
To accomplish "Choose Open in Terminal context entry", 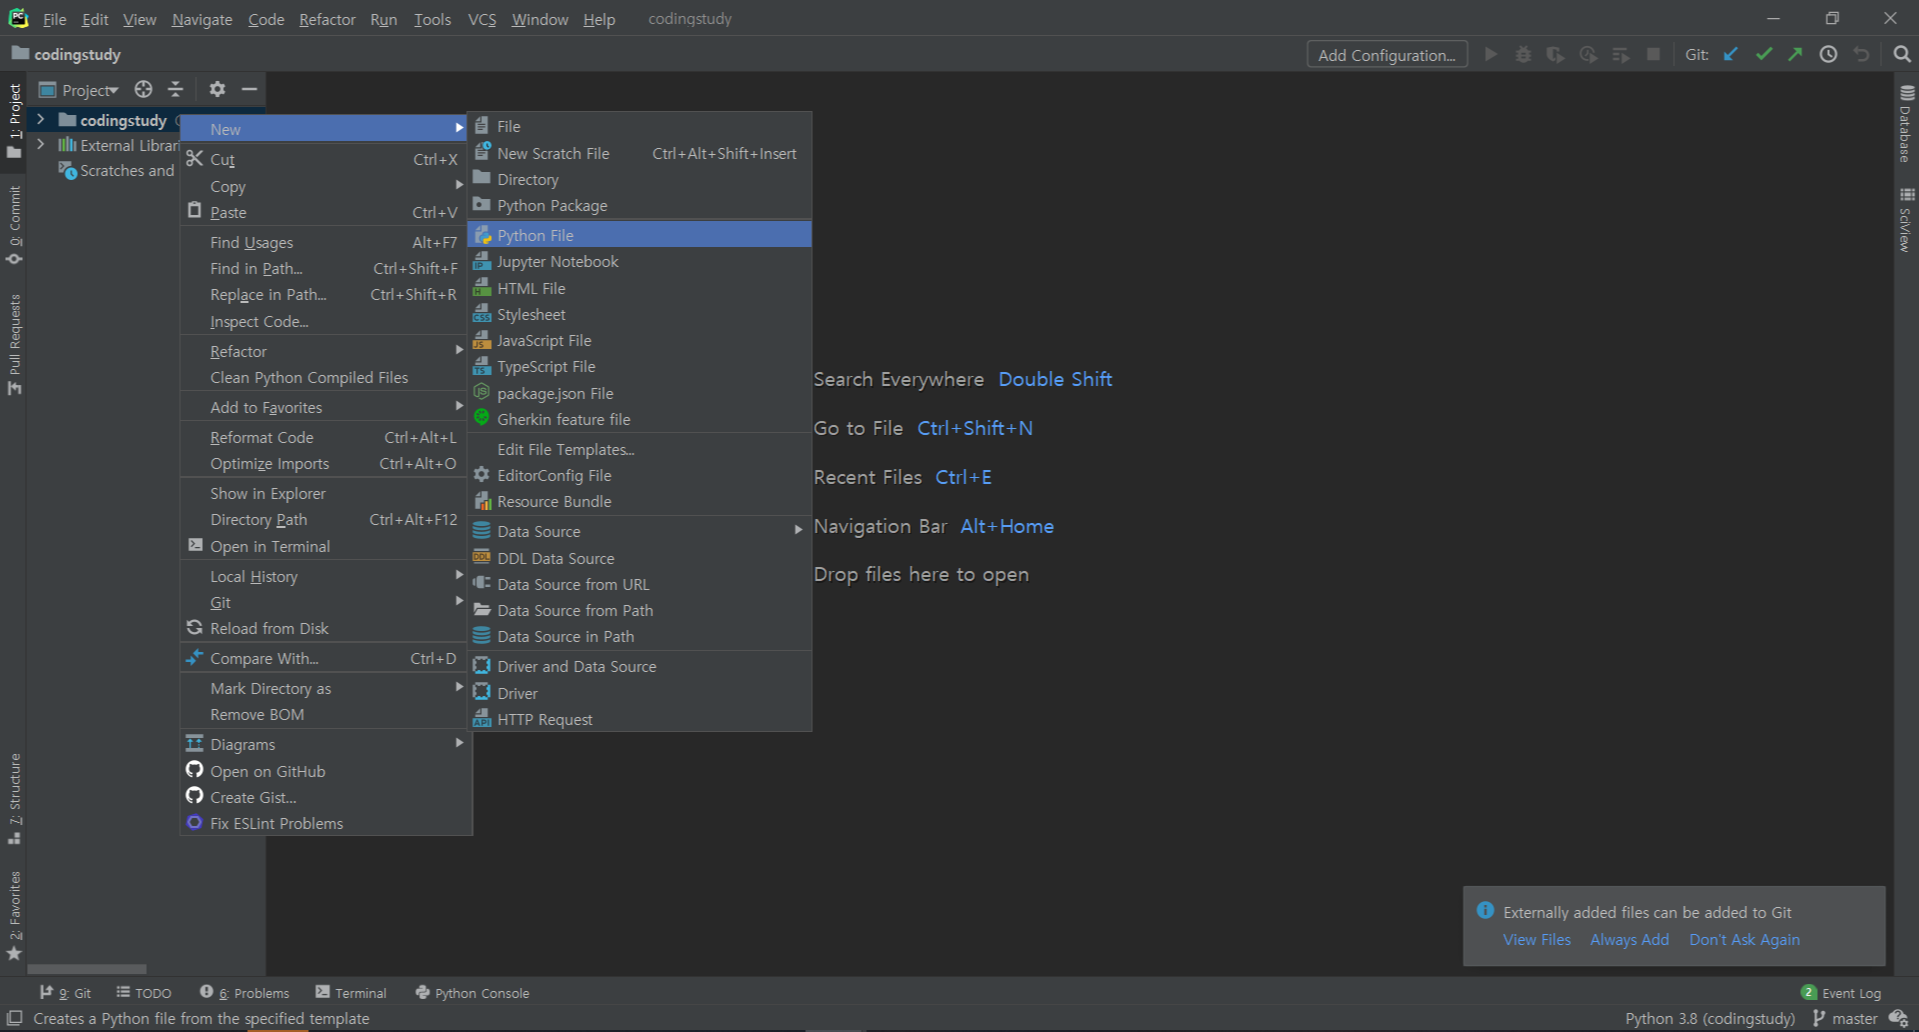I will 324,546.
